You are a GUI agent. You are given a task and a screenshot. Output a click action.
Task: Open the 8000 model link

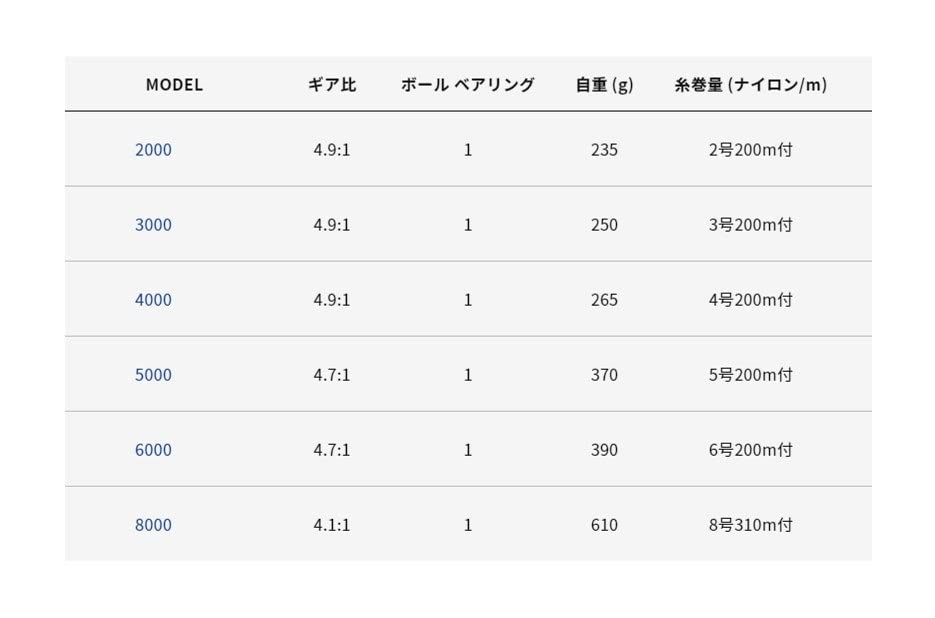tap(153, 525)
